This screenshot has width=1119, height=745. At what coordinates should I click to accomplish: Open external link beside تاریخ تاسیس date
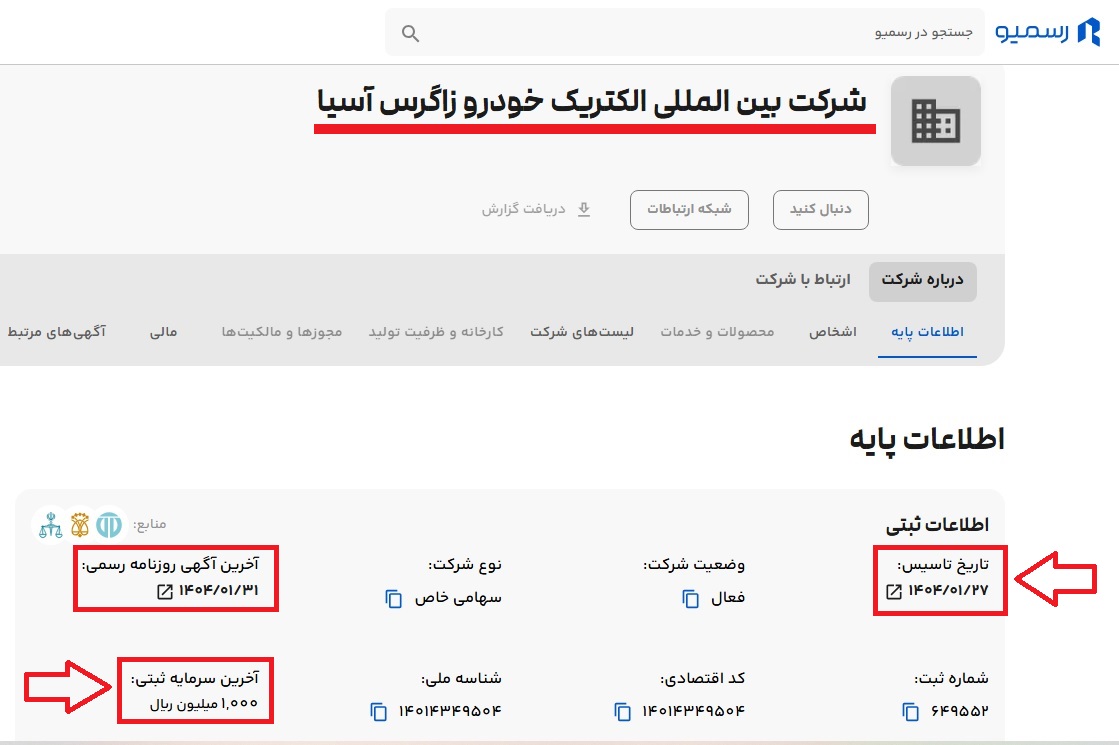893,591
